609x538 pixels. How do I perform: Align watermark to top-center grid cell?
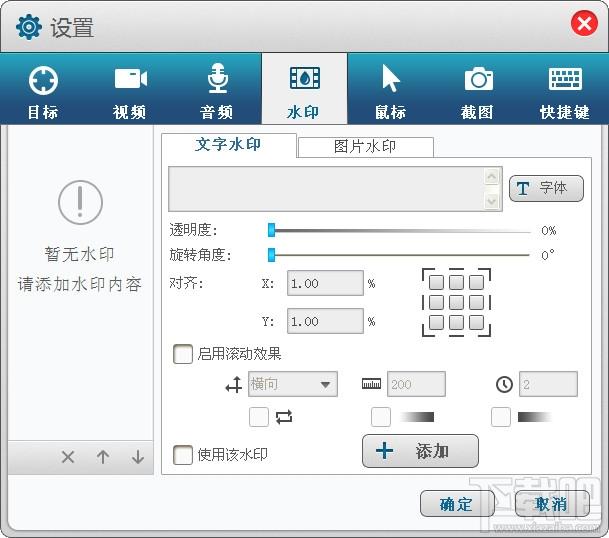coord(456,282)
